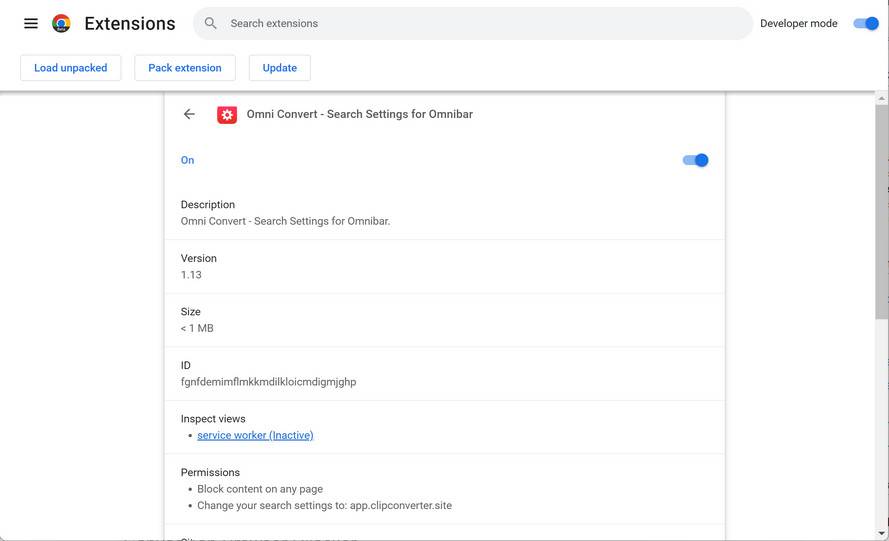Click Pack extension button
The height and width of the screenshot is (541, 889).
pyautogui.click(x=185, y=68)
